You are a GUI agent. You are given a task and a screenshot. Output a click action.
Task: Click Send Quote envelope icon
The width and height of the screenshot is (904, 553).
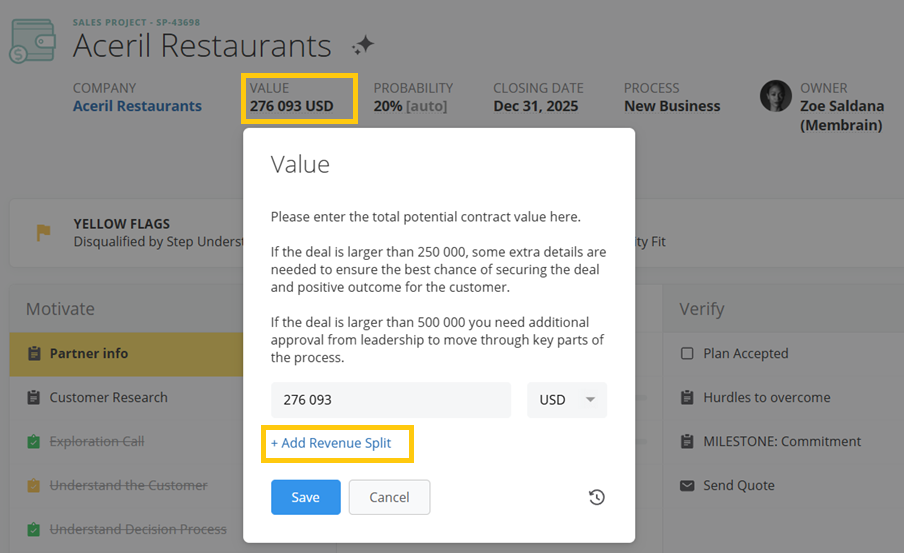click(687, 486)
